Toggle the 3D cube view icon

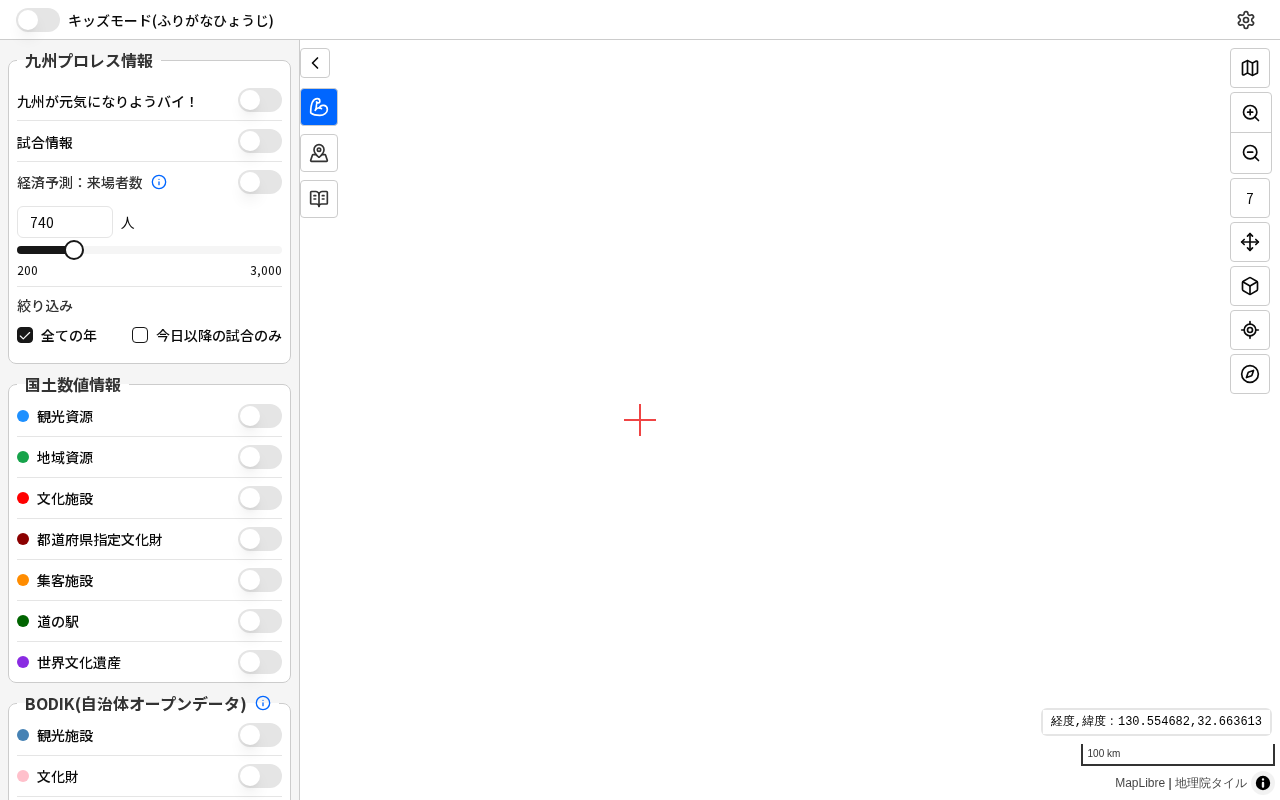pos(1250,286)
